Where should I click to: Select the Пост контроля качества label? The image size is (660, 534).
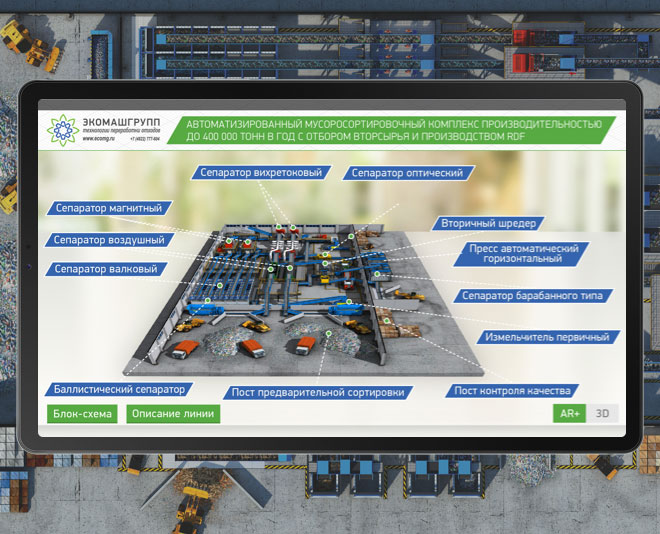pyautogui.click(x=512, y=391)
